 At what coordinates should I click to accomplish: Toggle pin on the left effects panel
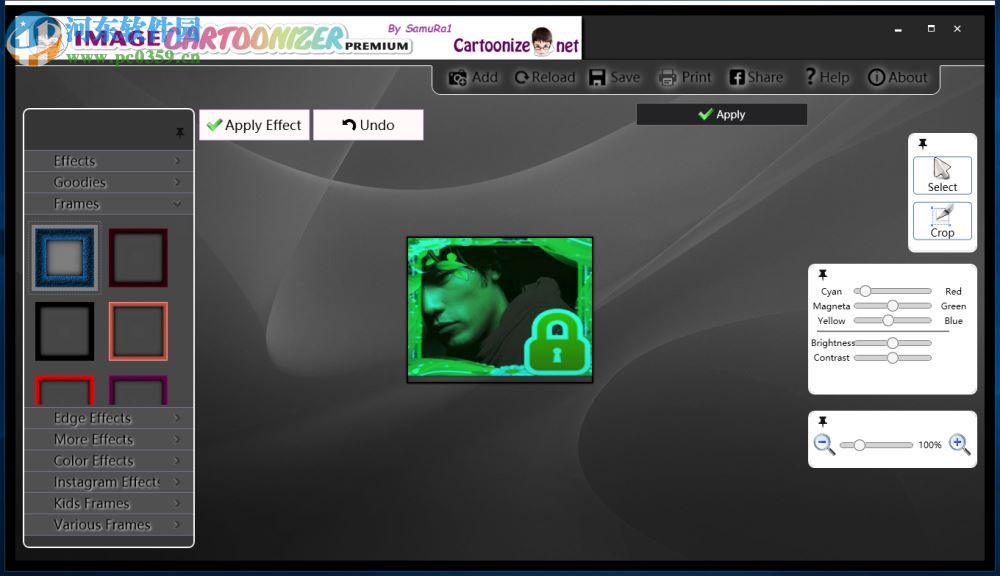tap(180, 132)
